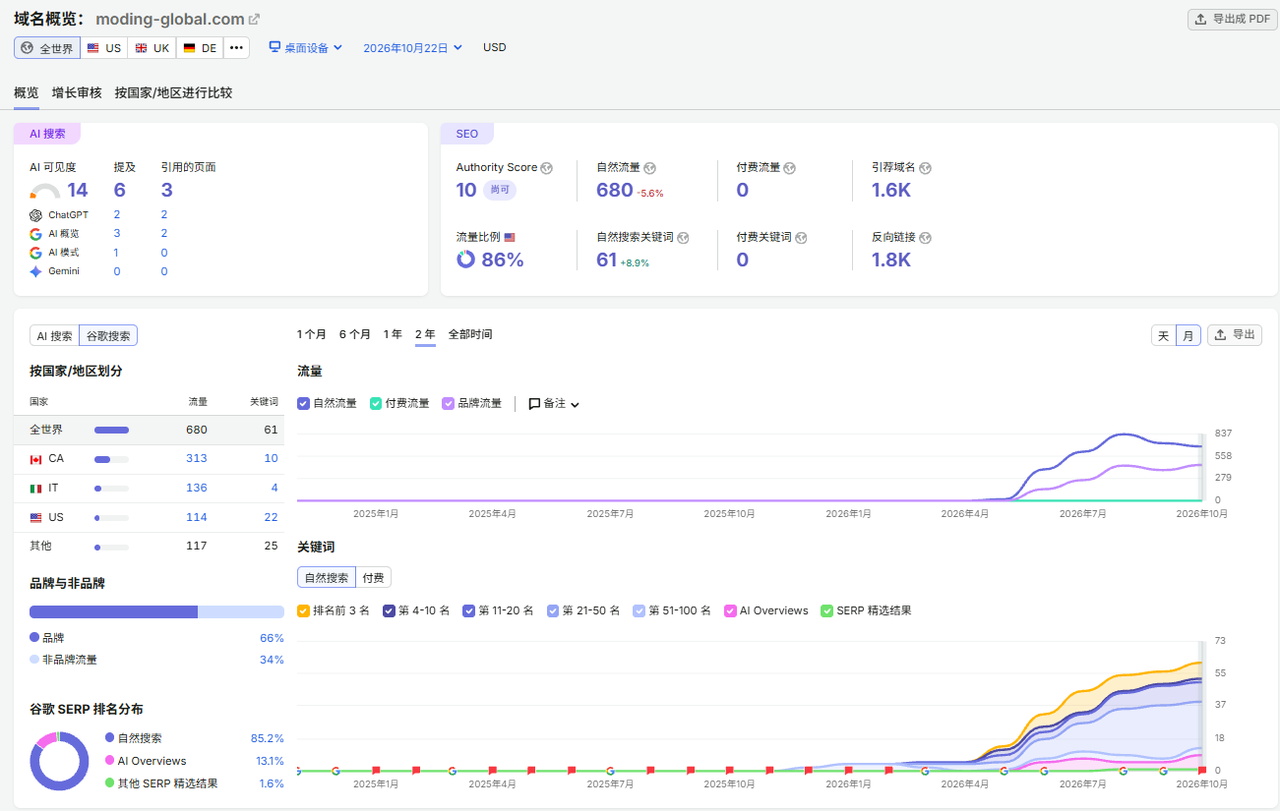The width and height of the screenshot is (1280, 811).
Task: Select the US country filter button
Action: click(103, 48)
